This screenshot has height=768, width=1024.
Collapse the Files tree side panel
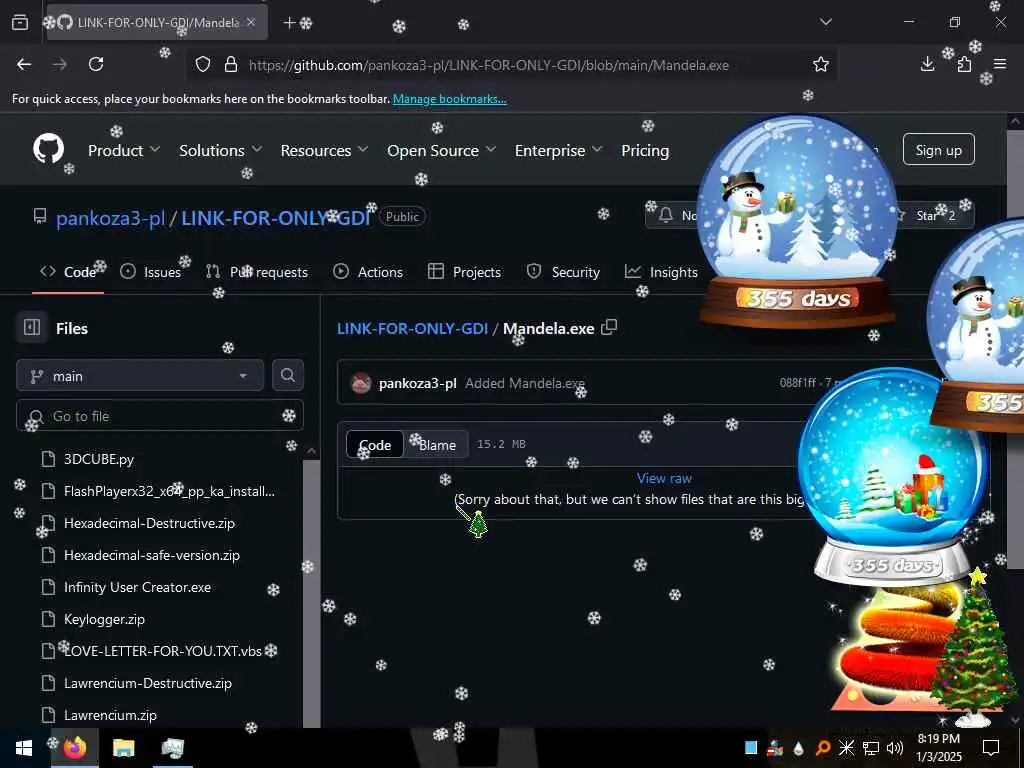(32, 327)
